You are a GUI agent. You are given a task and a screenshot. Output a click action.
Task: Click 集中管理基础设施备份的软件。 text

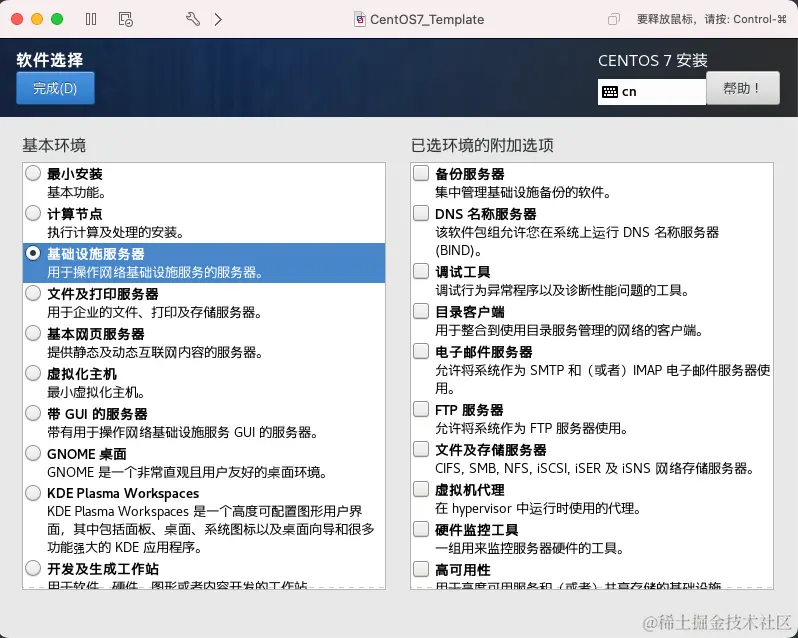coord(523,193)
